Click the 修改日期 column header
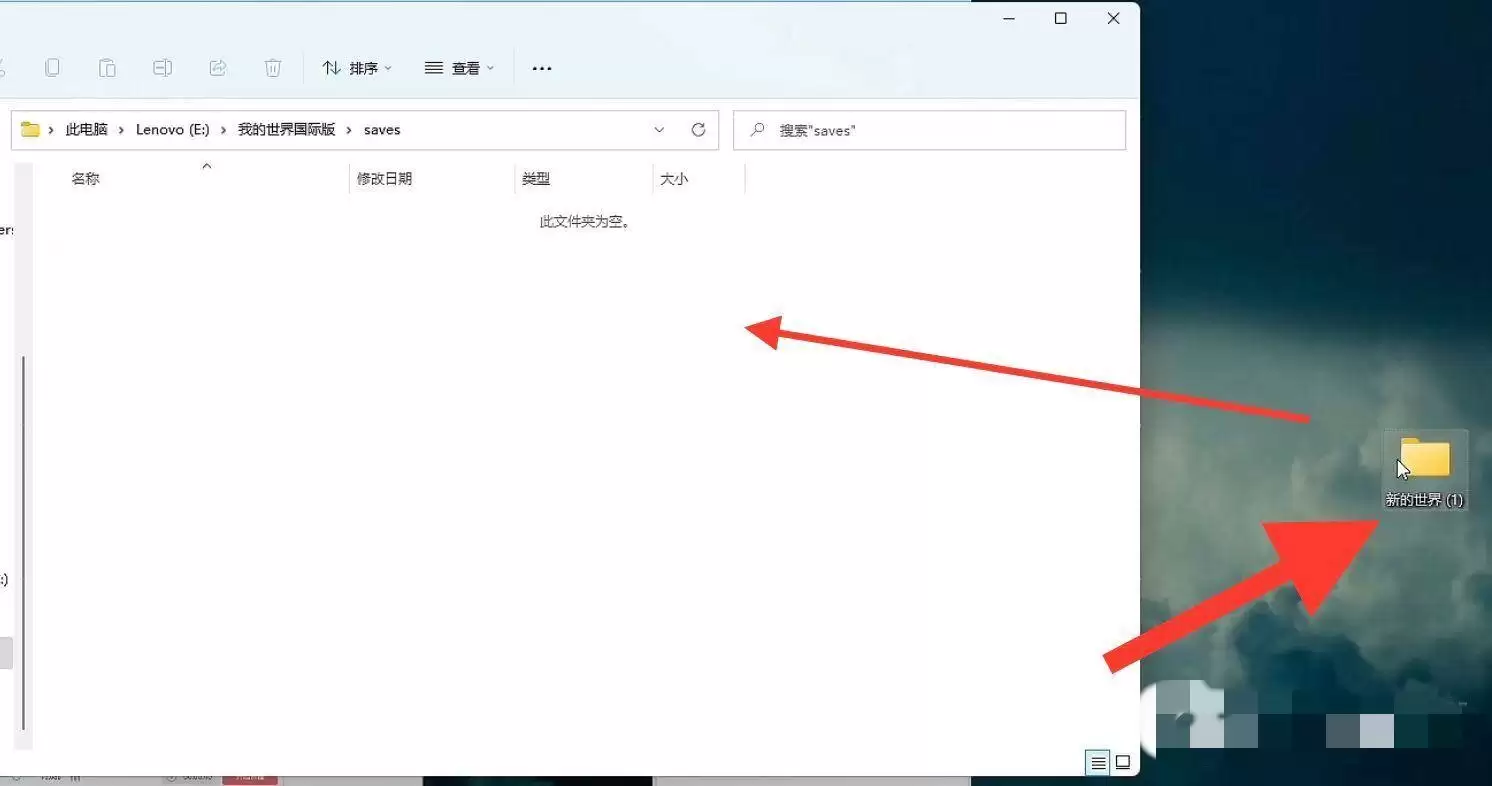The height and width of the screenshot is (786, 1492). (x=385, y=178)
